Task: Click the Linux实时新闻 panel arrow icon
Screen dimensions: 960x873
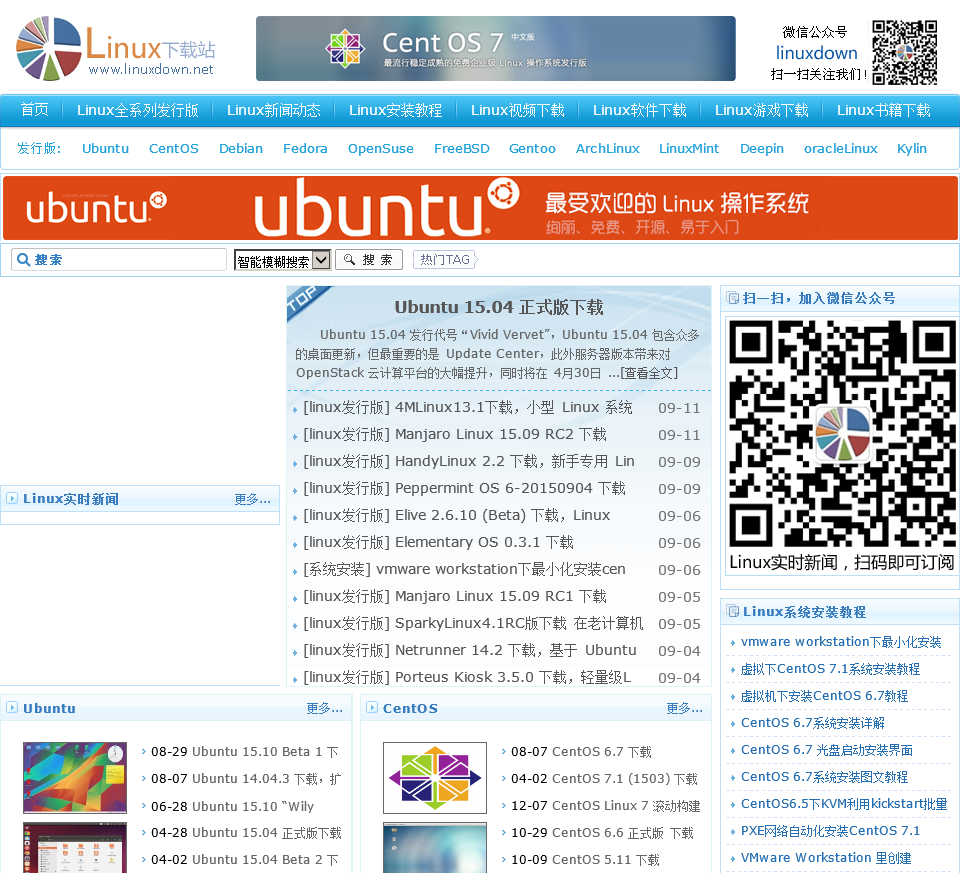Action: tap(12, 498)
